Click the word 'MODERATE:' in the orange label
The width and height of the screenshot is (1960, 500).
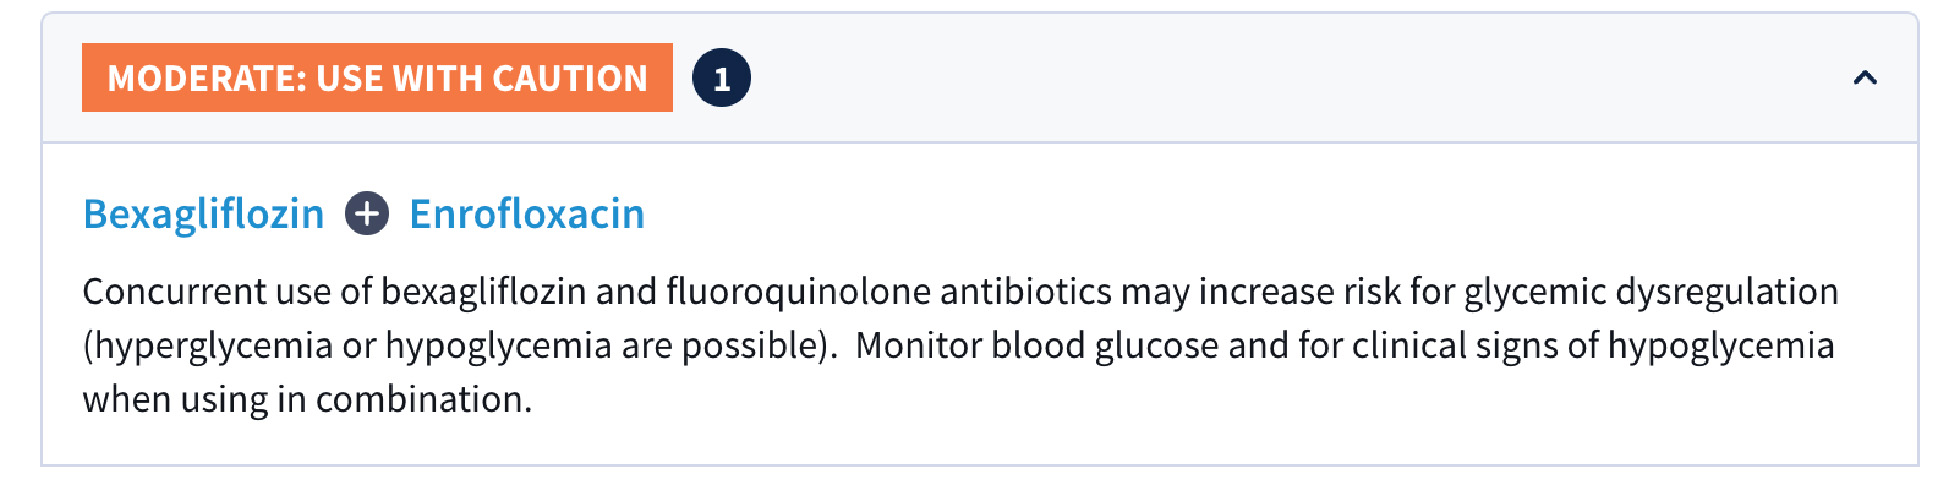(x=206, y=78)
